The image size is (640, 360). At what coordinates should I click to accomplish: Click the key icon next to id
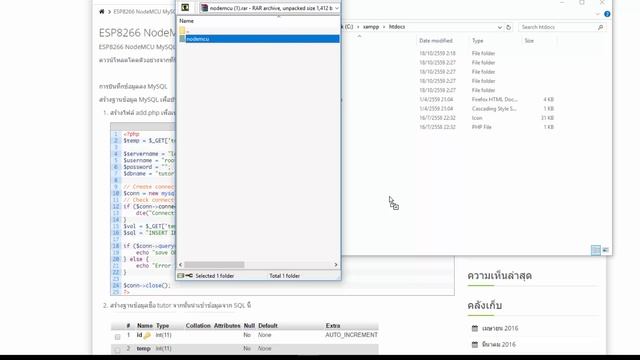[x=147, y=336]
